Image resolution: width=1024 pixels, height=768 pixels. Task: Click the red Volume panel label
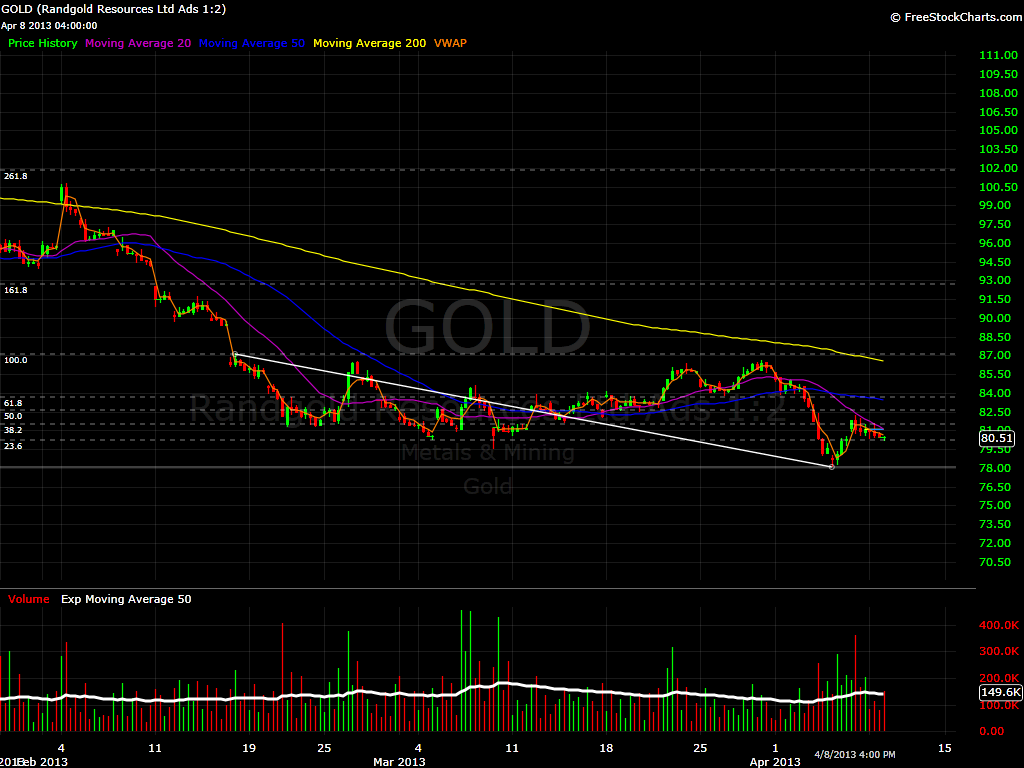pyautogui.click(x=29, y=599)
